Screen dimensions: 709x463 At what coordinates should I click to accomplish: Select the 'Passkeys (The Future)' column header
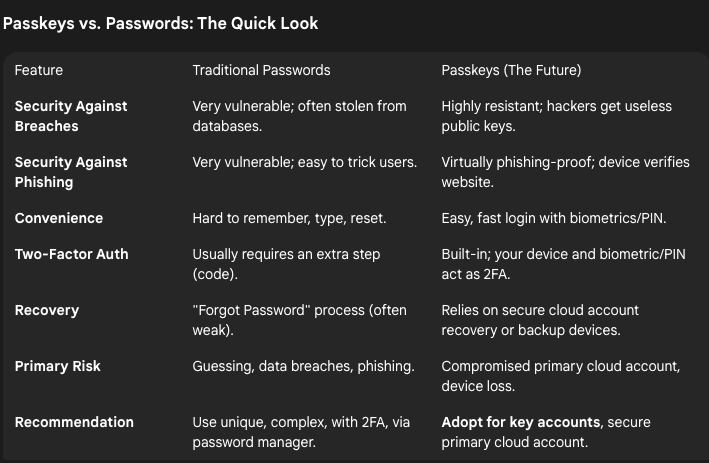511,70
